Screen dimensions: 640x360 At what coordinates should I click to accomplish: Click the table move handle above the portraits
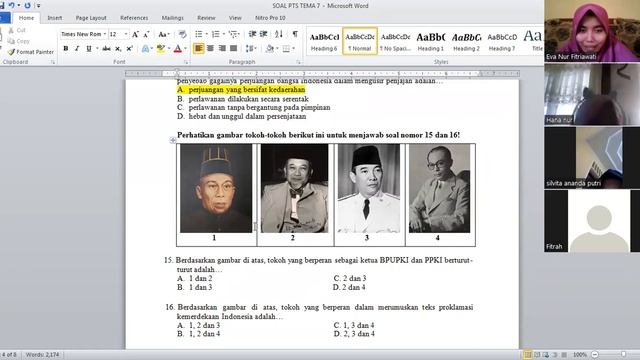(x=173, y=140)
